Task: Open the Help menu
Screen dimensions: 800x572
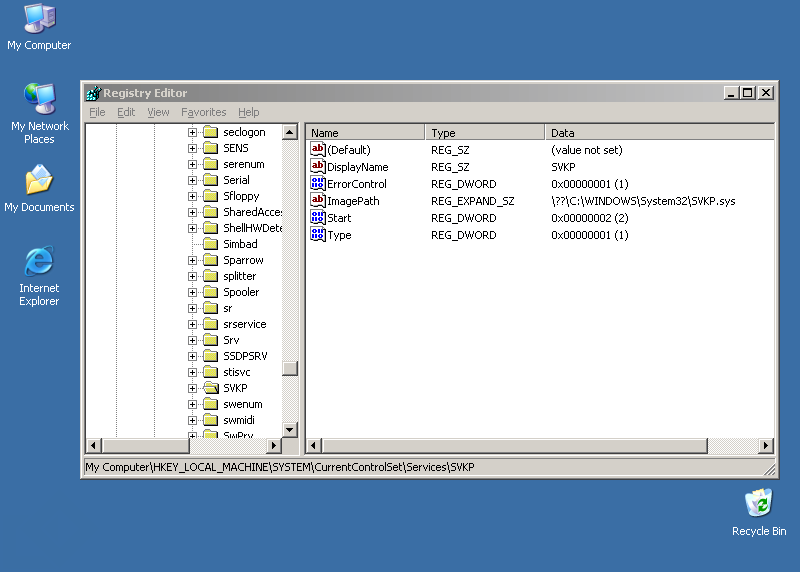Action: point(248,112)
